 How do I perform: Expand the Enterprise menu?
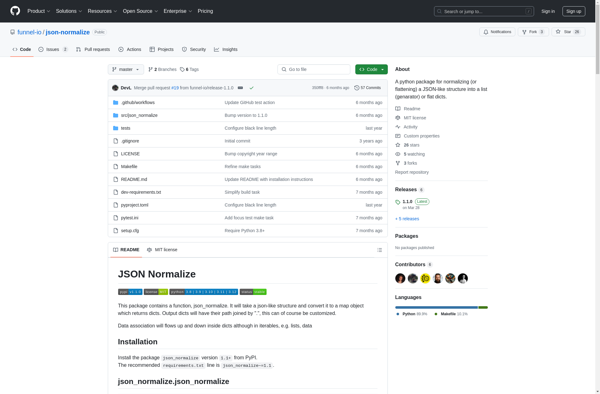pos(178,11)
